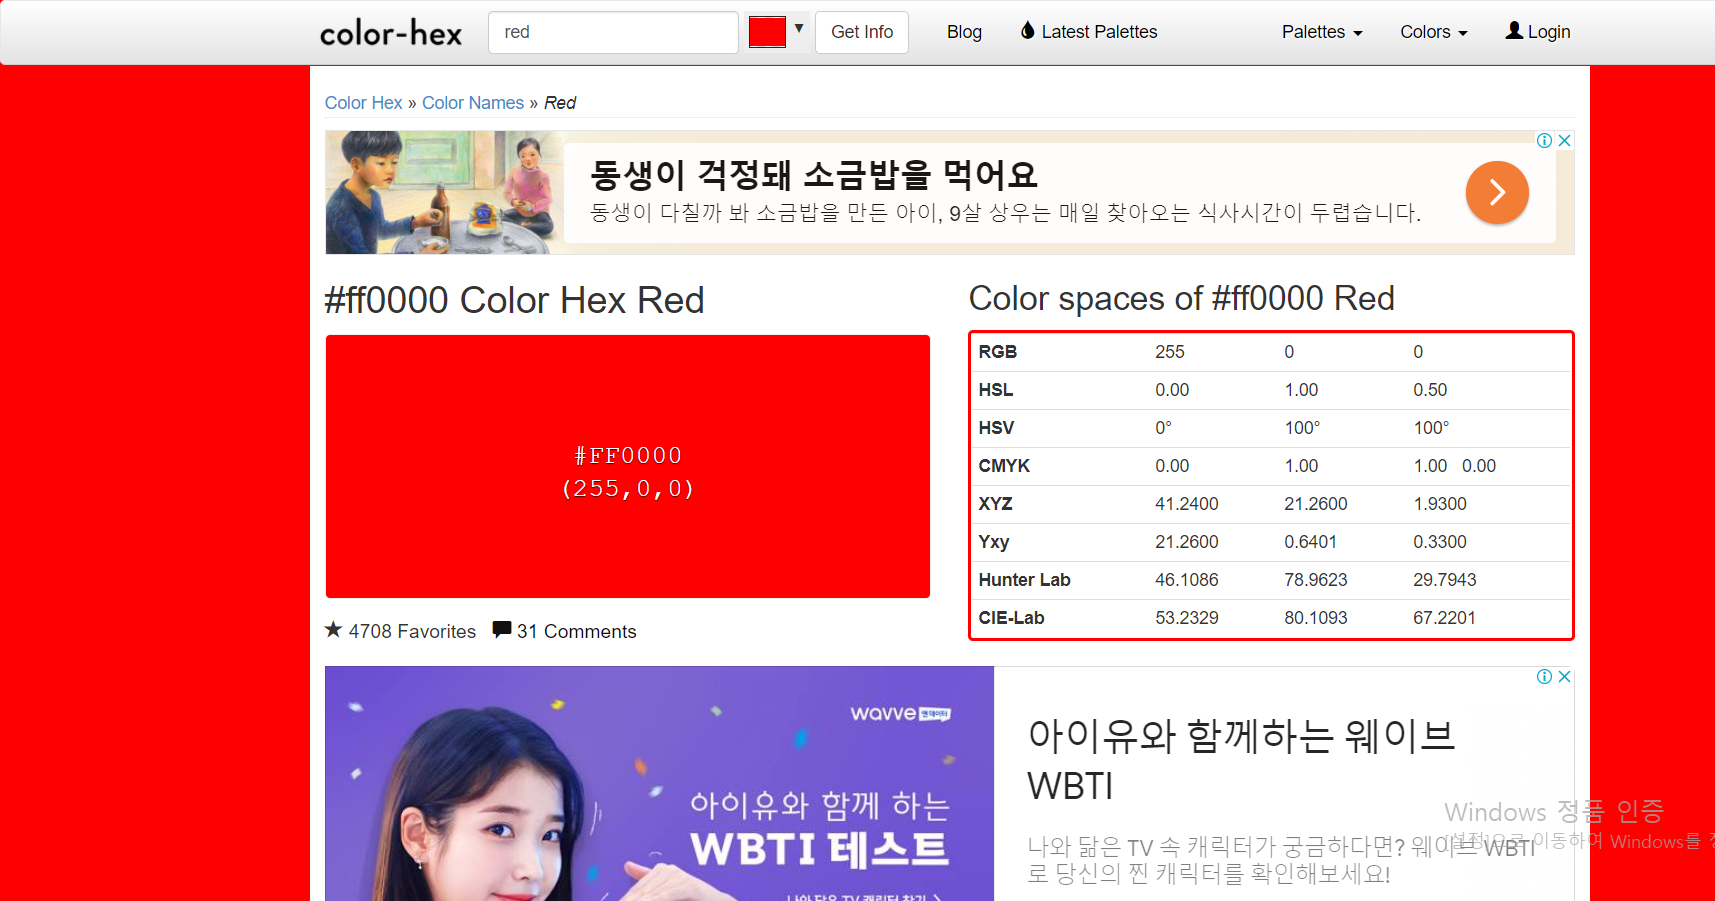The image size is (1715, 901).
Task: Click the star Favorites icon
Action: click(x=333, y=630)
